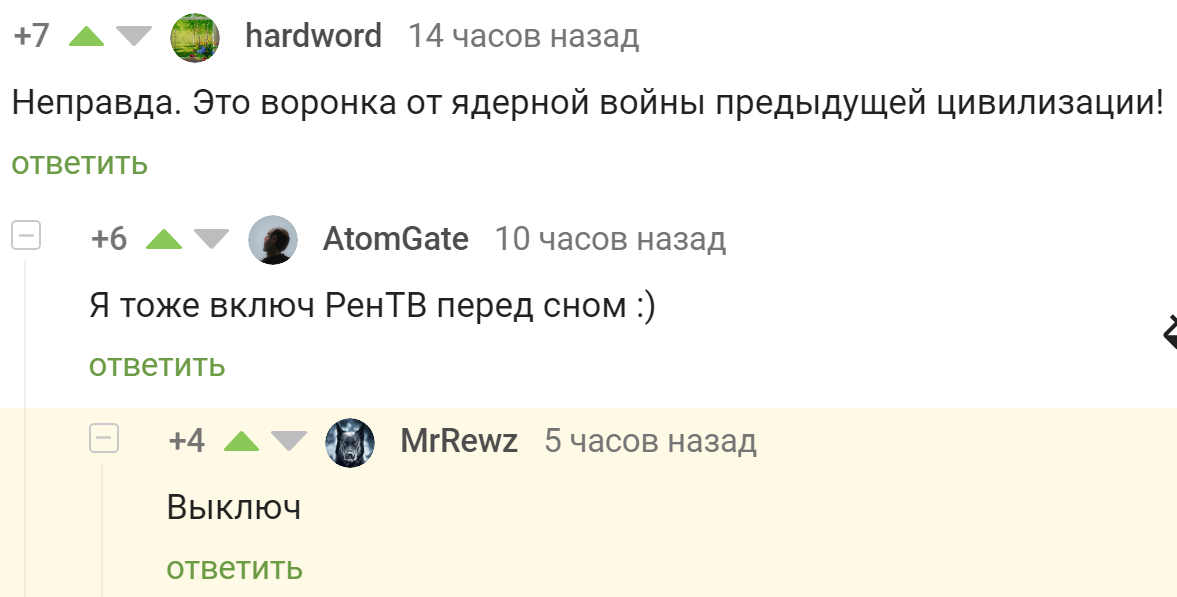Open MrRewz's wolf avatar

tap(350, 442)
